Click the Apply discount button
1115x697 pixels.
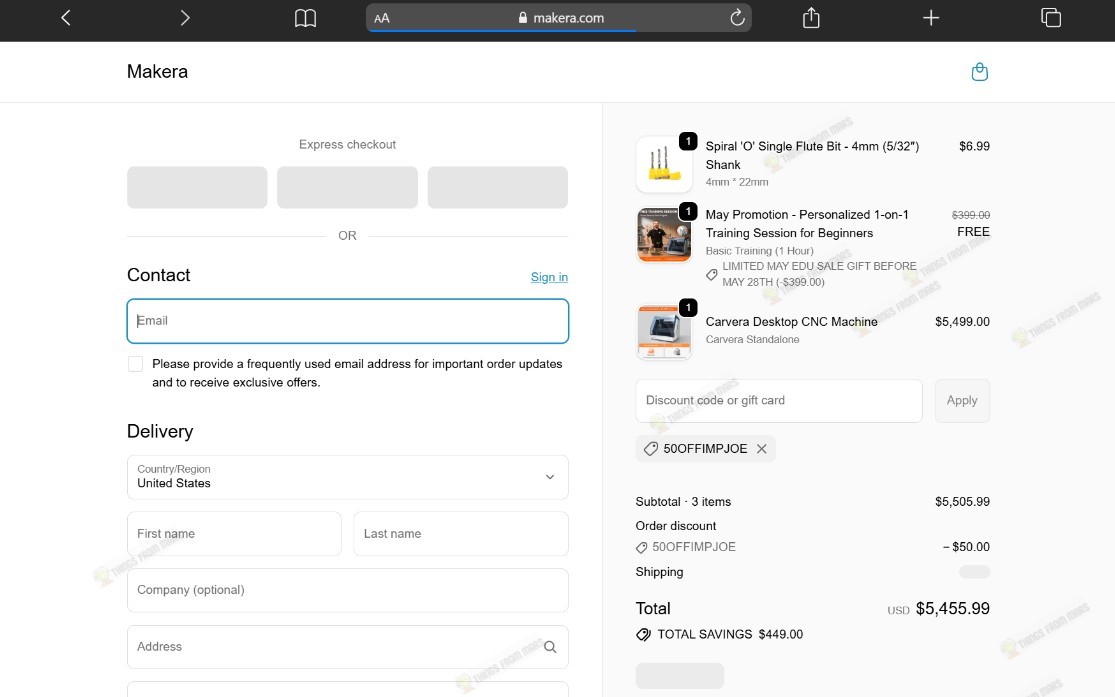[962, 401]
